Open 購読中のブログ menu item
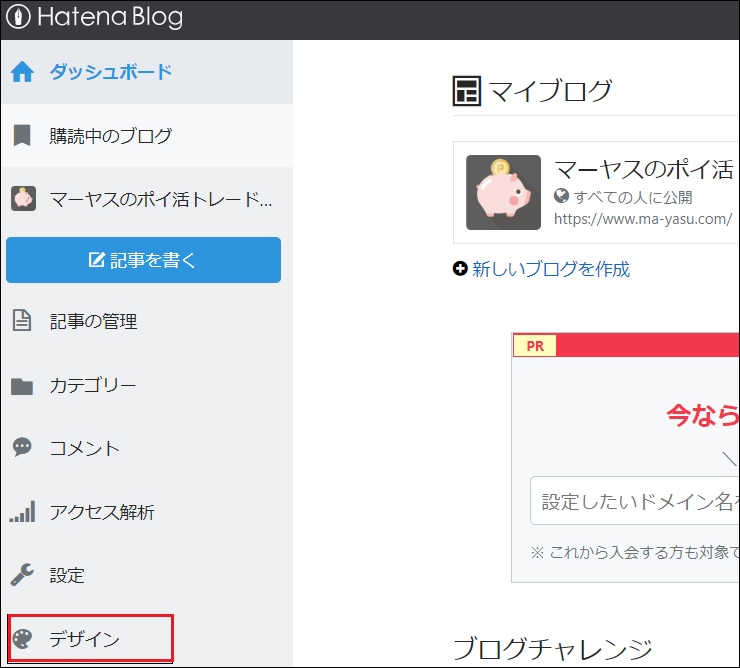 coord(111,136)
